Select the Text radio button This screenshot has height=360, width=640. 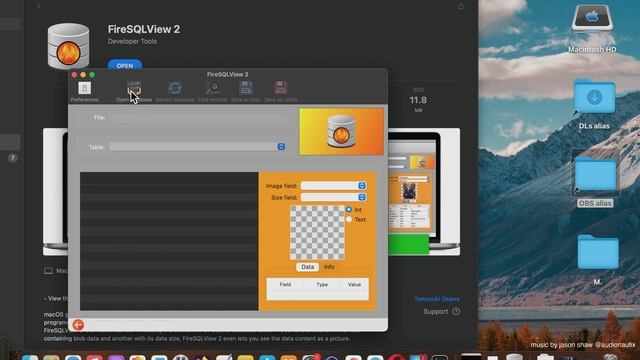(x=349, y=219)
